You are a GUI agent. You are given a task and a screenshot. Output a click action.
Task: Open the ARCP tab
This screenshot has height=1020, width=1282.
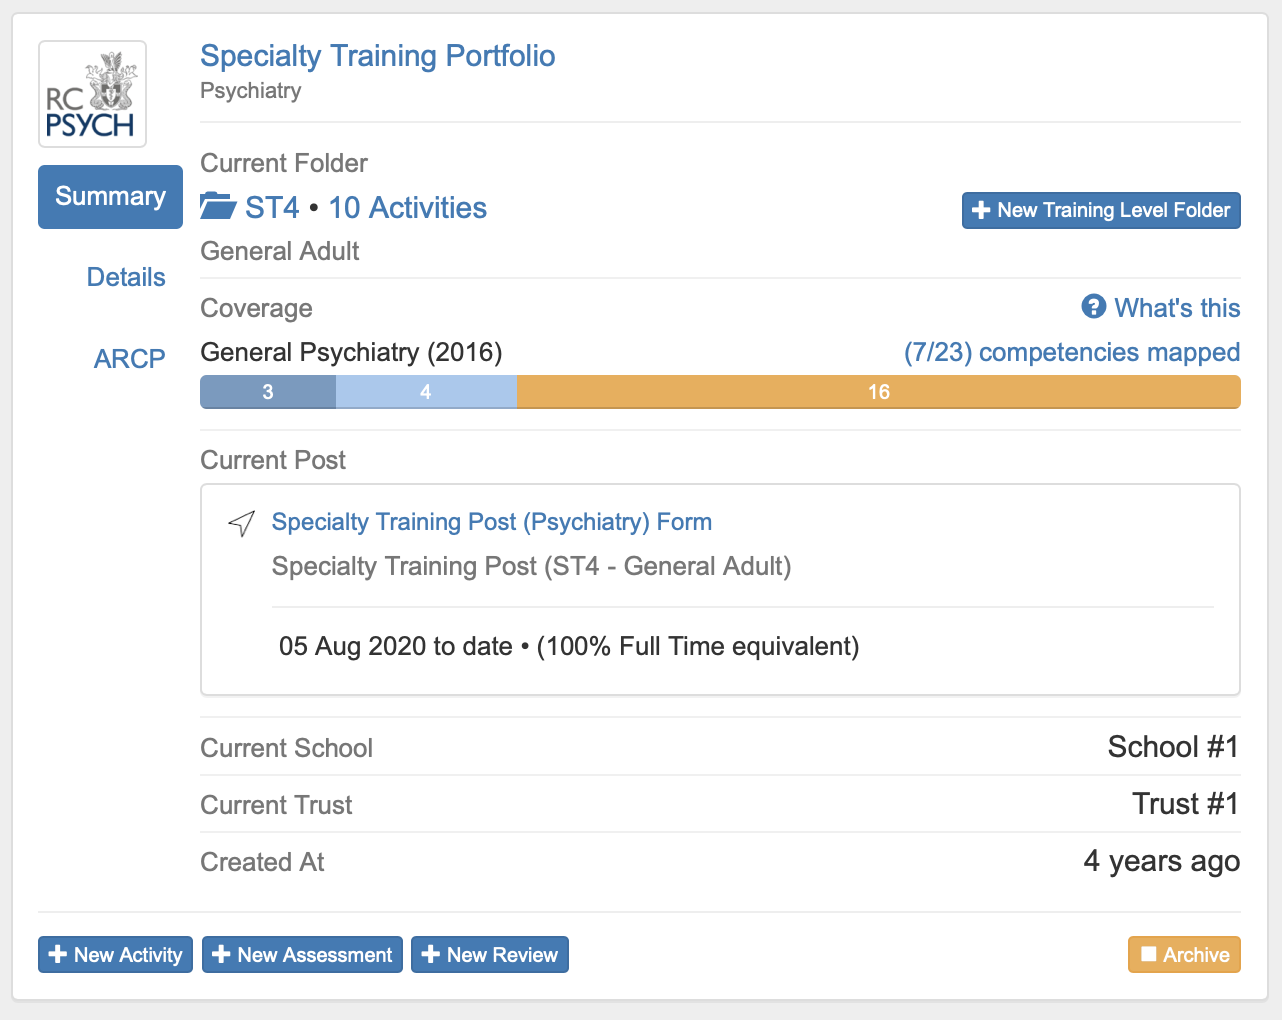point(129,359)
